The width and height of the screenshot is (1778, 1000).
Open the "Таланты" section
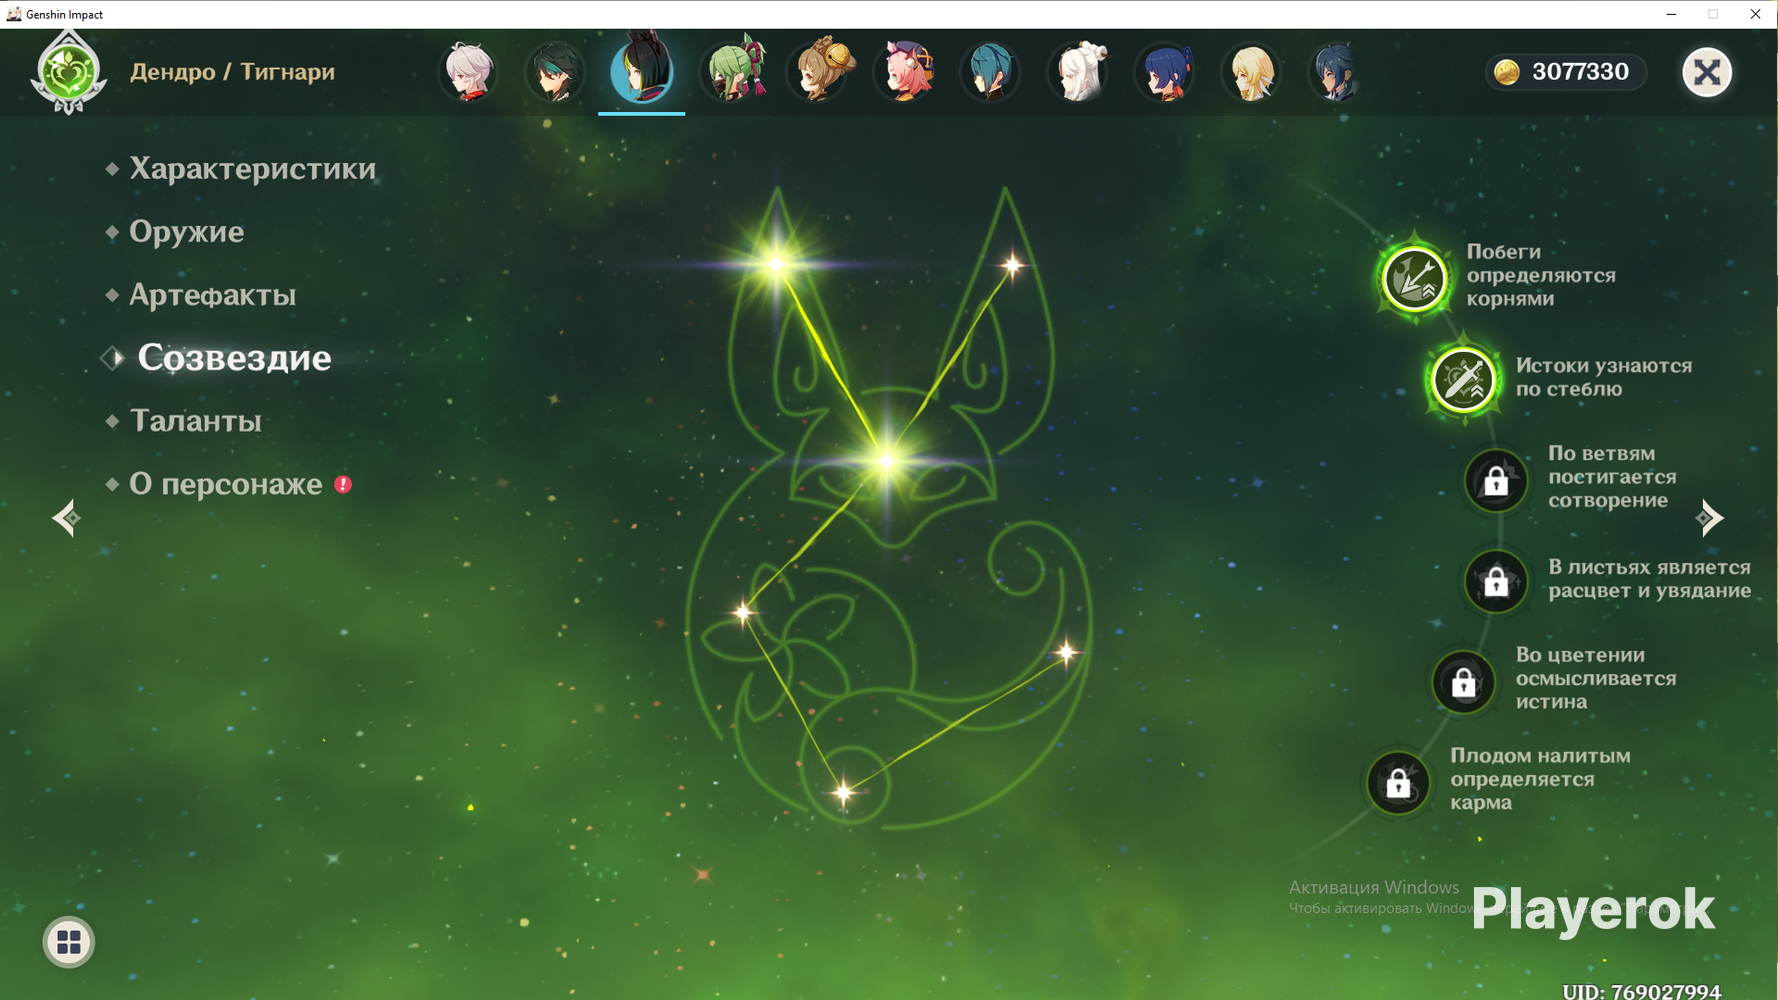[x=195, y=421]
